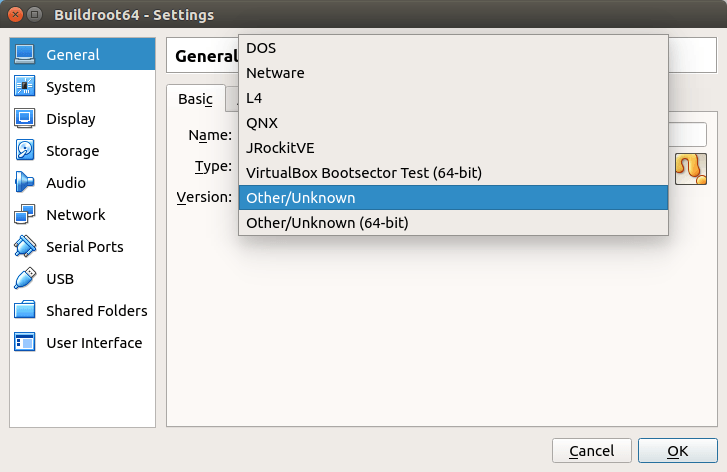Screen dimensions: 727x472
Task: Click the Name text field
Action: click(x=688, y=135)
